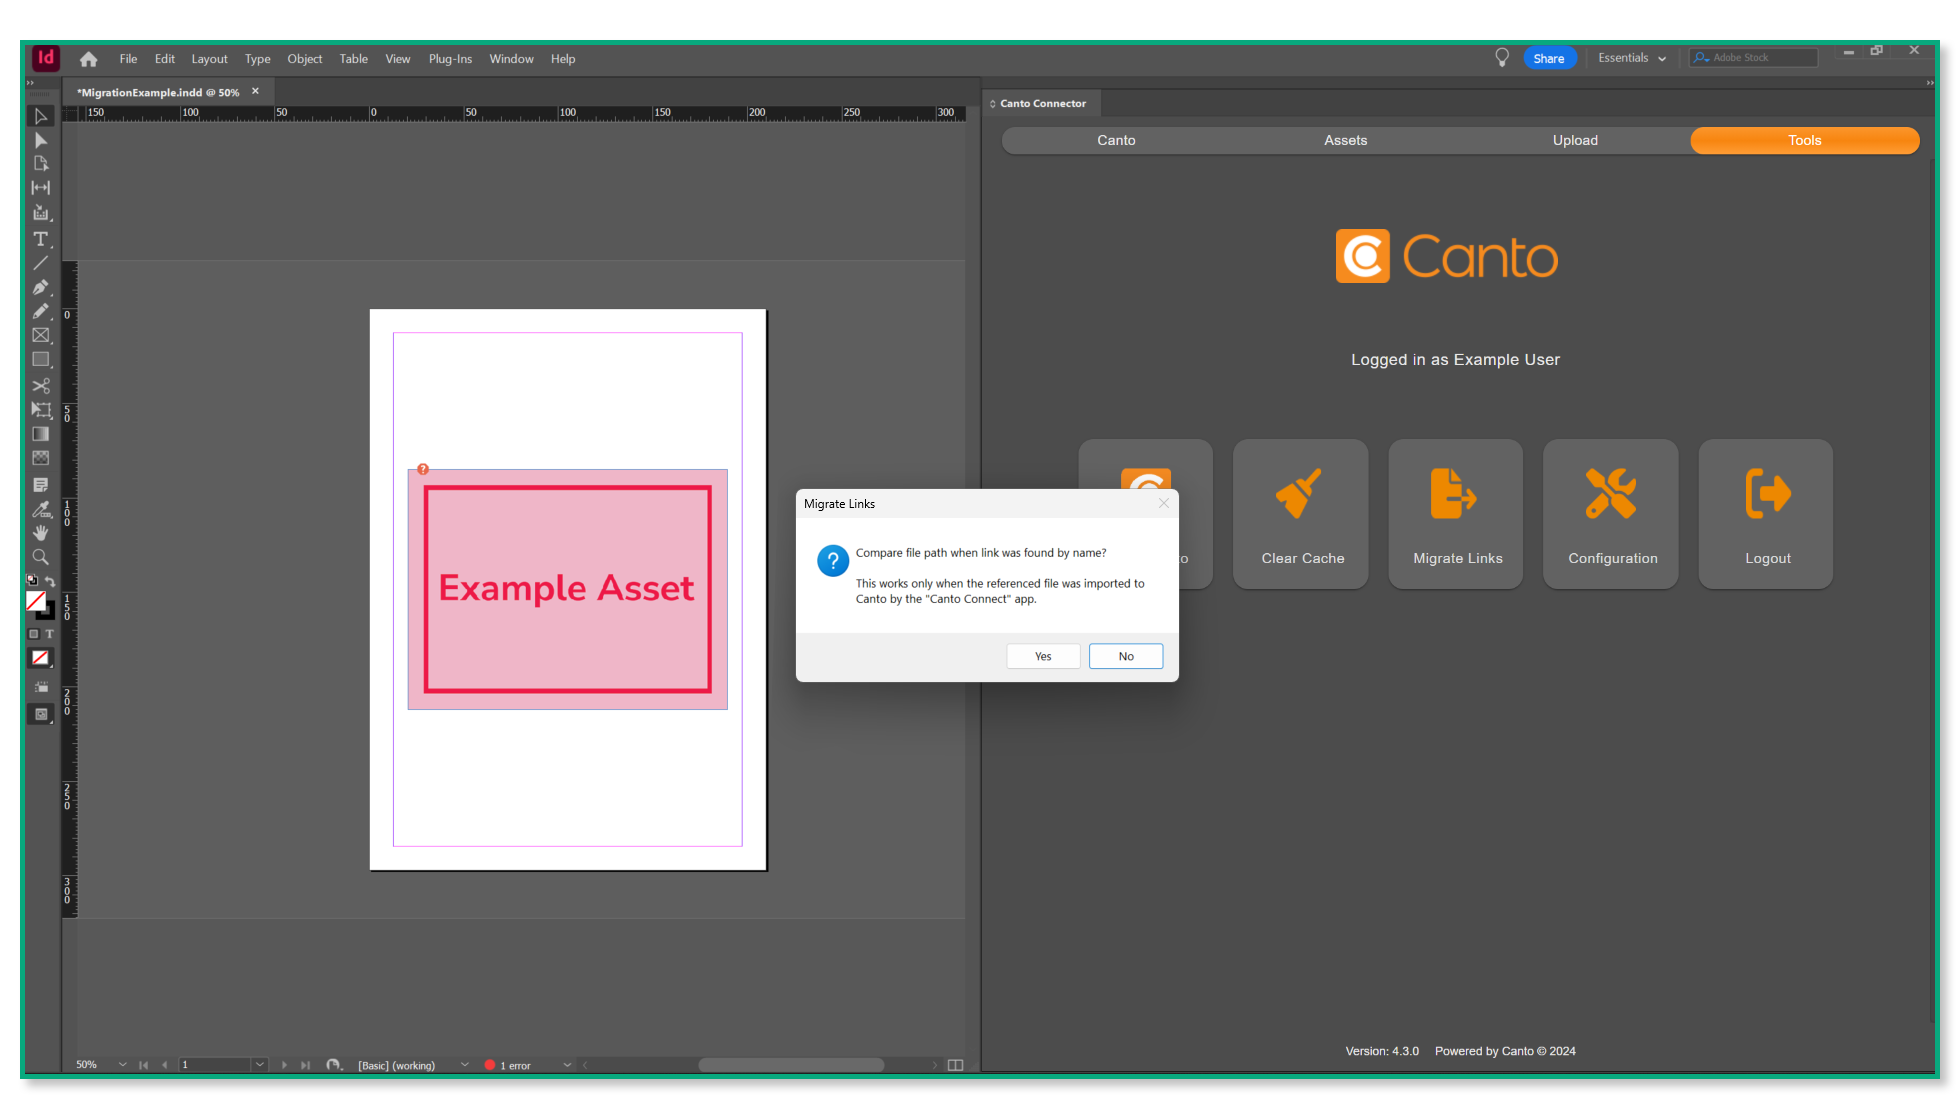This screenshot has width=1960, height=1120.
Task: Open the Plug-Ins menu
Action: coord(449,59)
